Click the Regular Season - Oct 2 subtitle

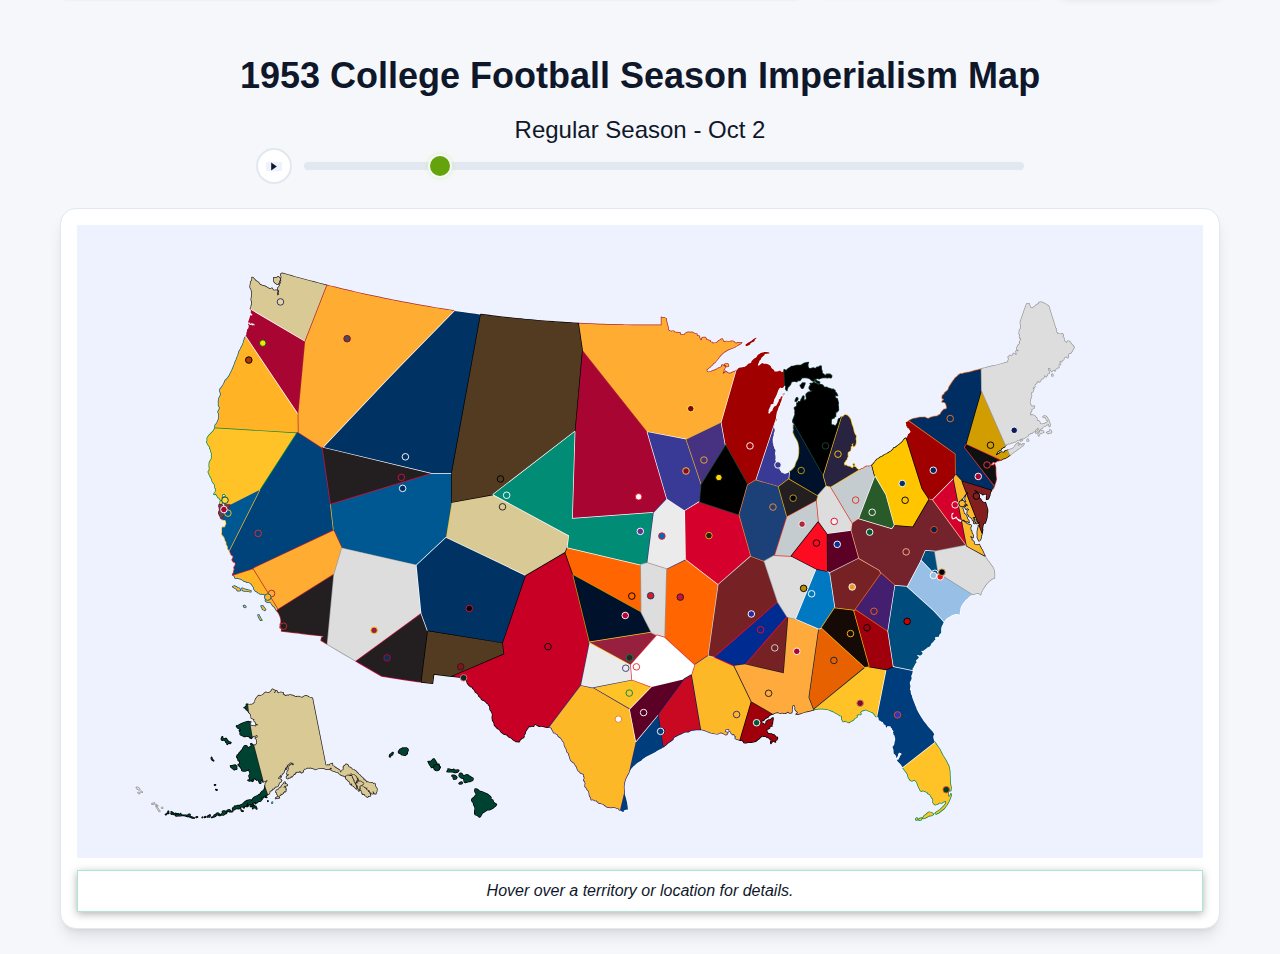639,129
